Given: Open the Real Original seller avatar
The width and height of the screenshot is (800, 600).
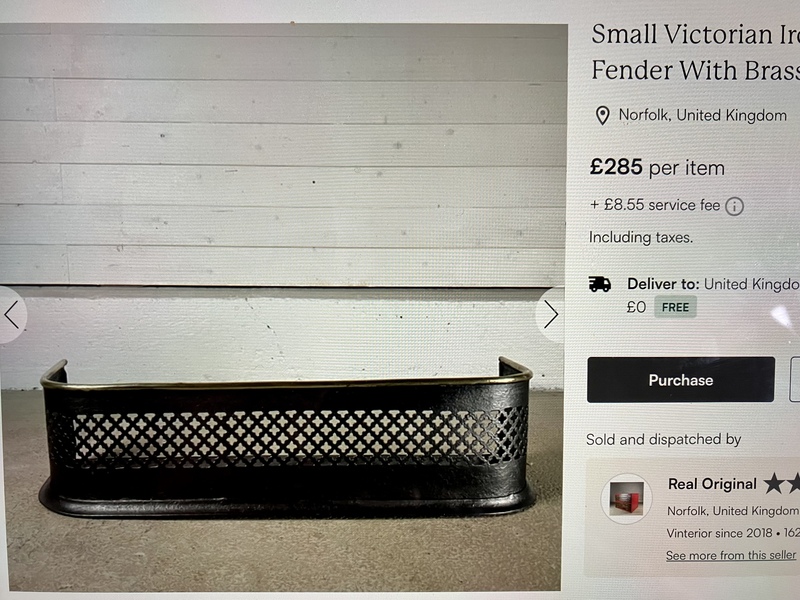Looking at the screenshot, I should tap(626, 498).
